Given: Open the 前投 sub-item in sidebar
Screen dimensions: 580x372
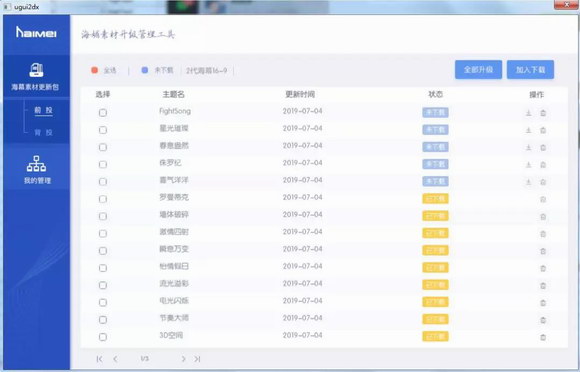Looking at the screenshot, I should pos(44,110).
